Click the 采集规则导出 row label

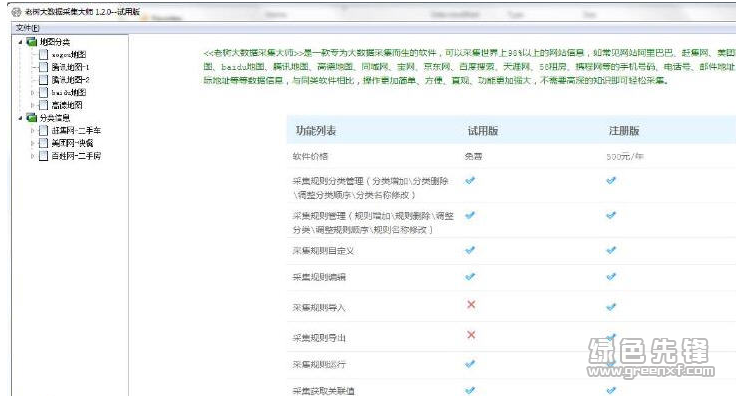tap(319, 338)
